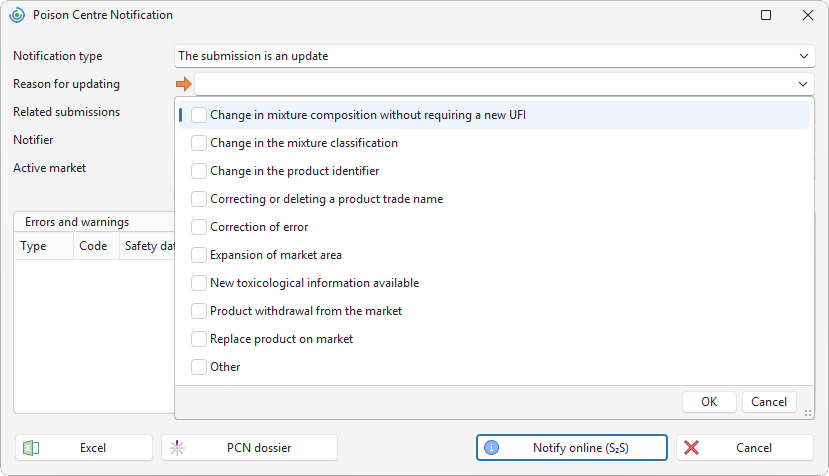This screenshot has width=829, height=476.
Task: Click the 'Related submissions' label
Action: tap(67, 112)
